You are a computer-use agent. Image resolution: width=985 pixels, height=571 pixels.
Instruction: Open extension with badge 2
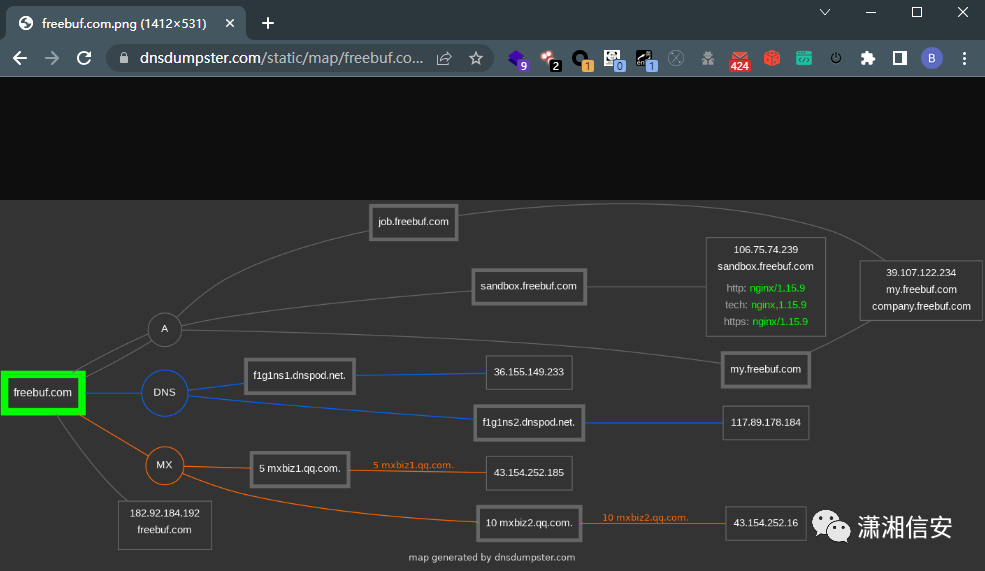(x=550, y=60)
